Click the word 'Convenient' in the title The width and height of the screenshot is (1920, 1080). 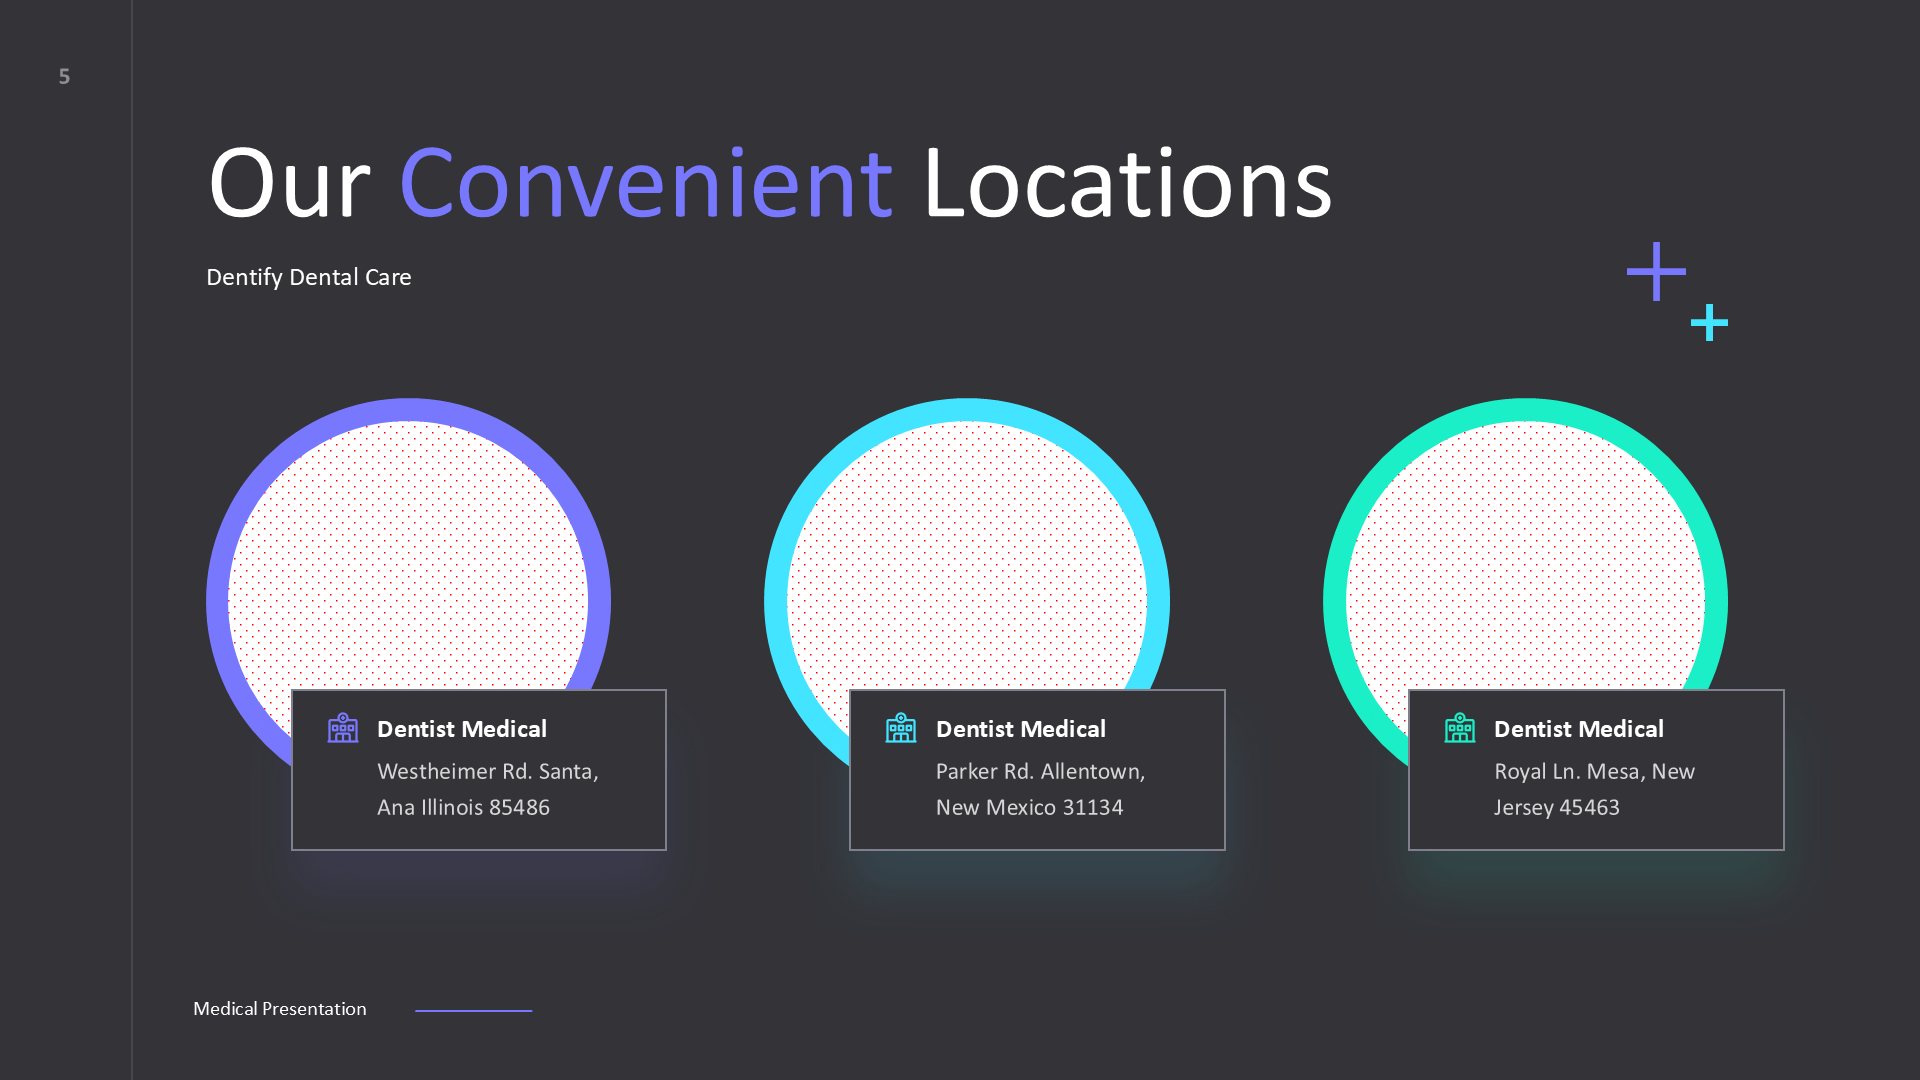[x=646, y=184]
